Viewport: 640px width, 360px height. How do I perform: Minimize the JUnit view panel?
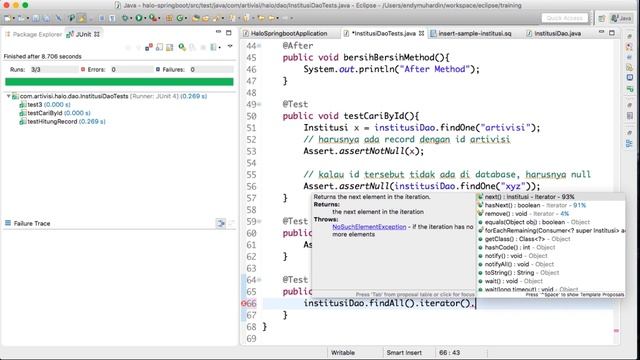pyautogui.click(x=218, y=32)
